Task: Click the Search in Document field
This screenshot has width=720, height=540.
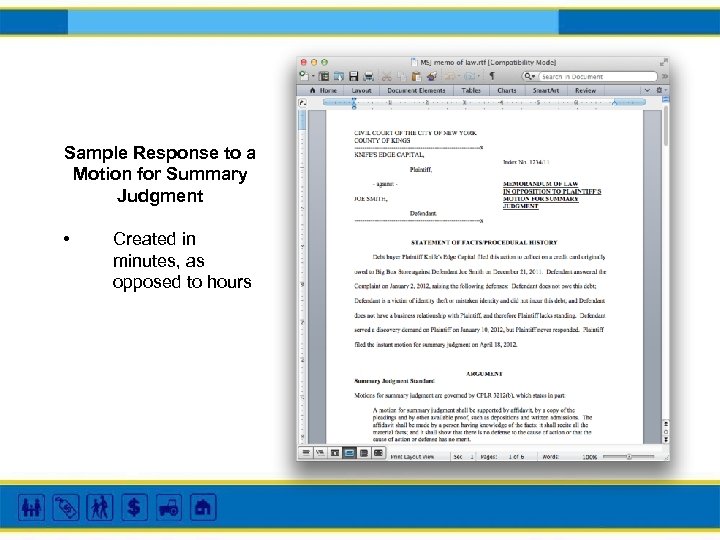Action: pyautogui.click(x=598, y=76)
